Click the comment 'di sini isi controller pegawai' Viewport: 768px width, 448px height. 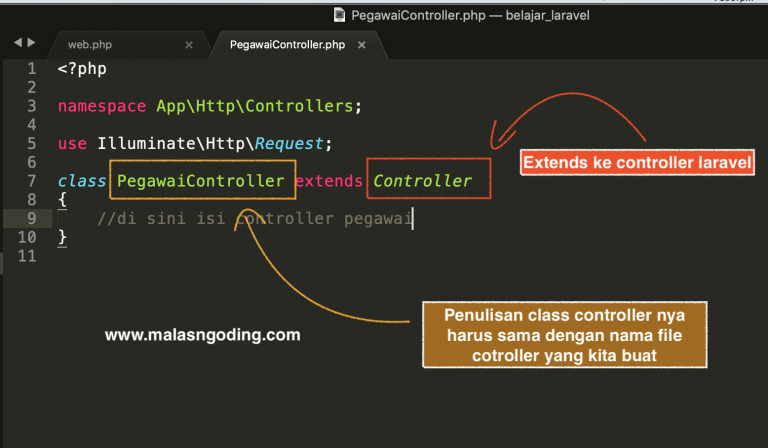tap(255, 218)
